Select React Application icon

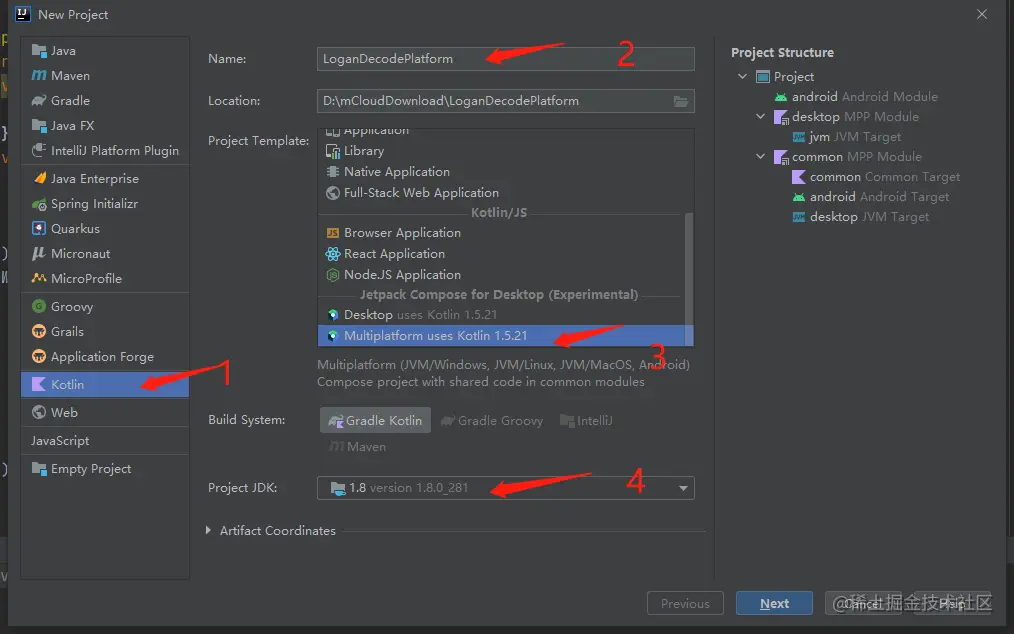point(333,254)
